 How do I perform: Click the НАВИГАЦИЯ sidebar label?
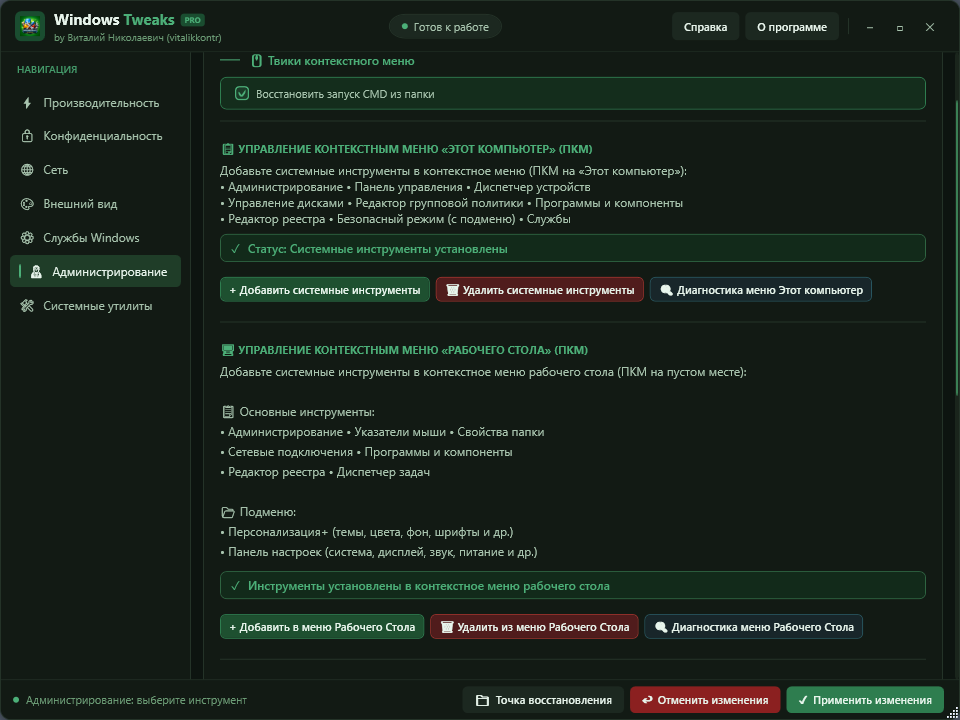click(47, 69)
